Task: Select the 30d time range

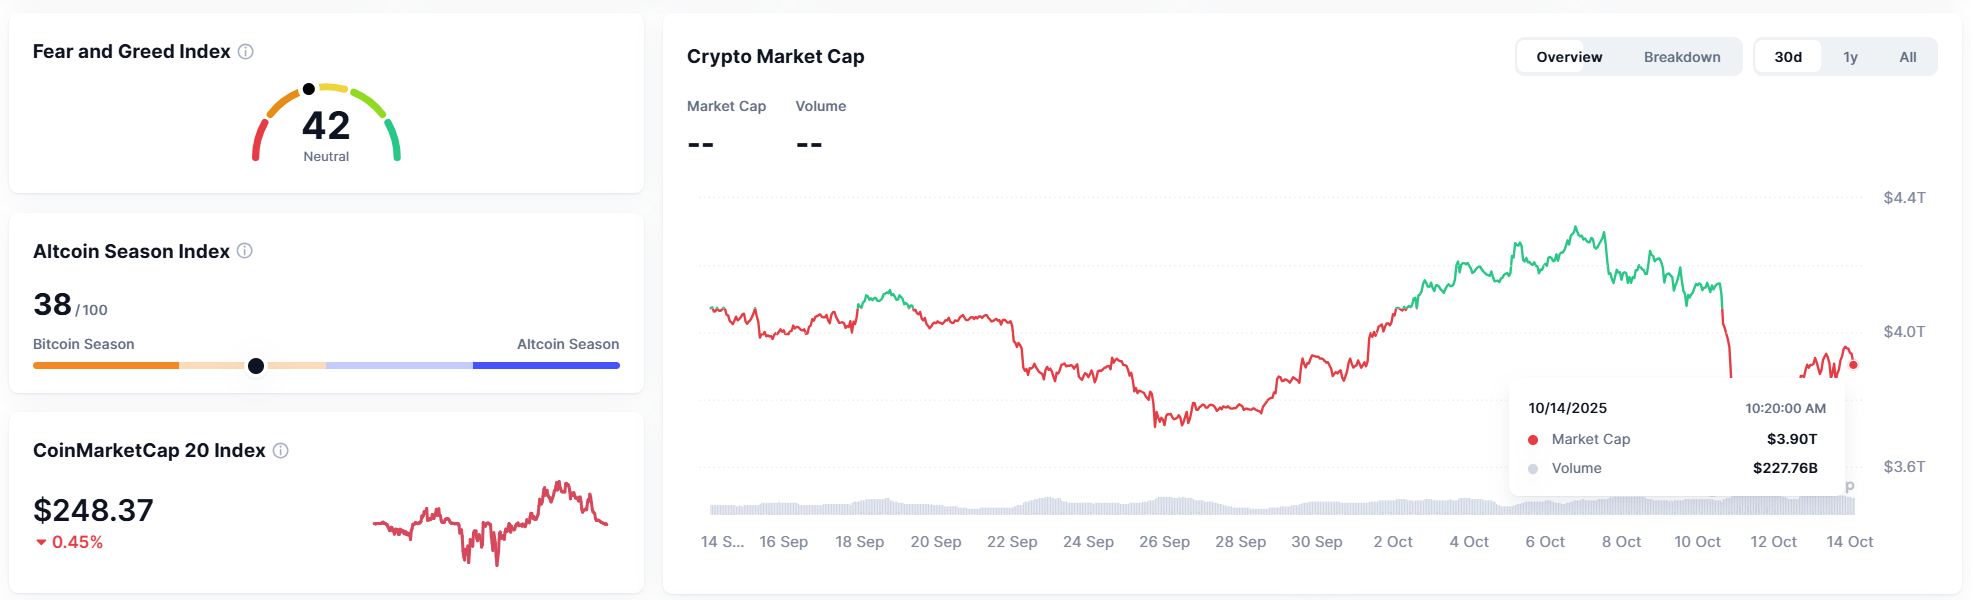Action: tap(1788, 57)
